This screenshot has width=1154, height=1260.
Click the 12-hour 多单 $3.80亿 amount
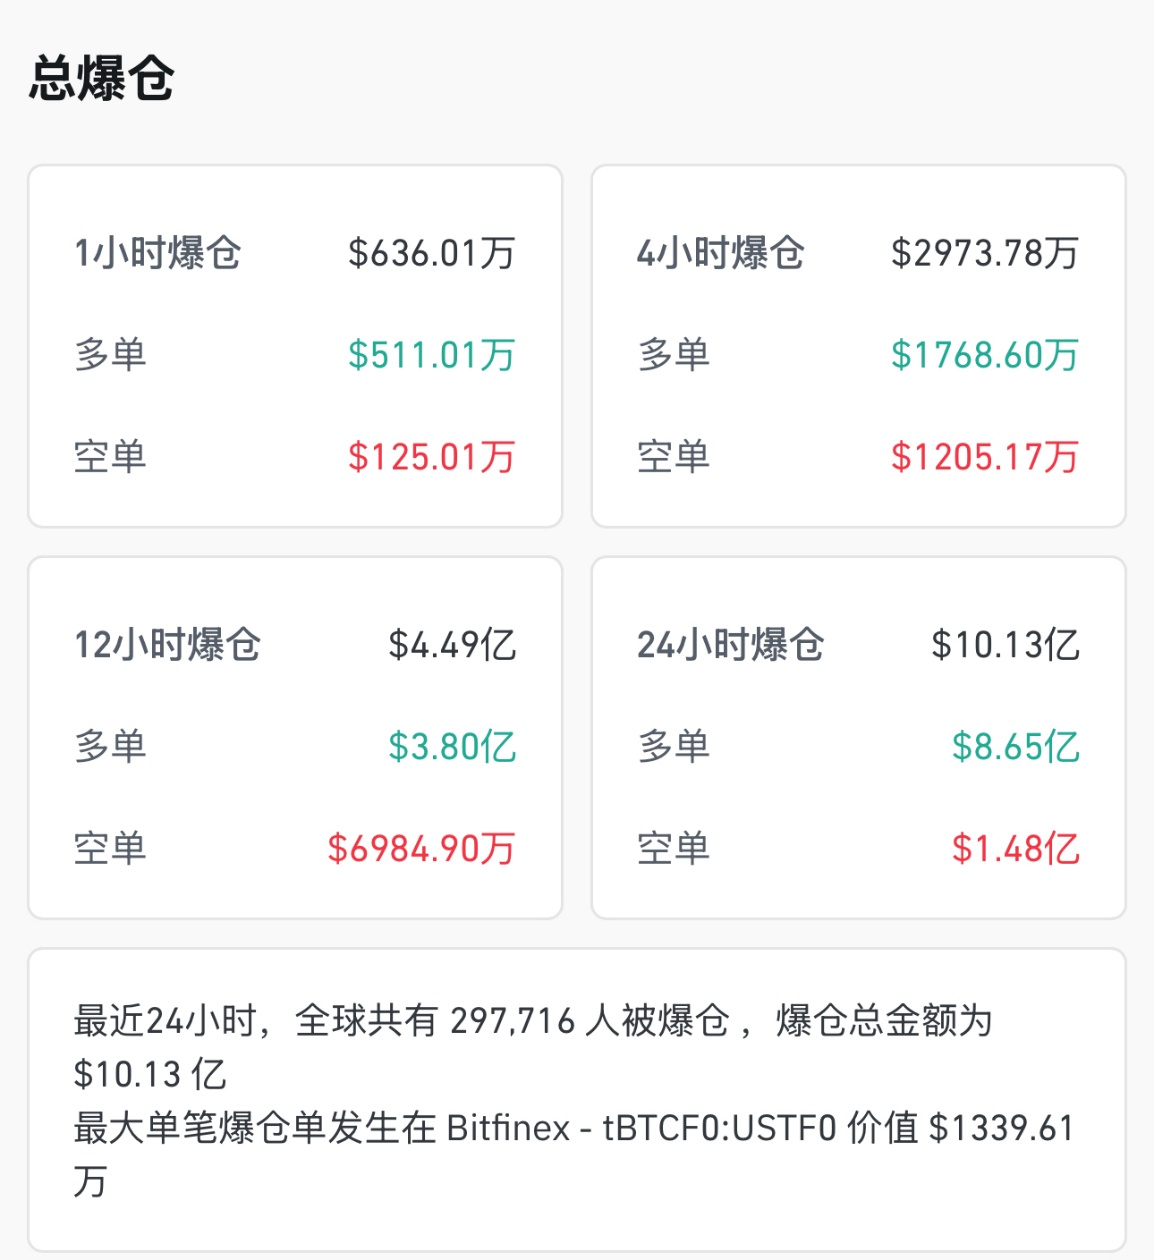click(x=452, y=747)
